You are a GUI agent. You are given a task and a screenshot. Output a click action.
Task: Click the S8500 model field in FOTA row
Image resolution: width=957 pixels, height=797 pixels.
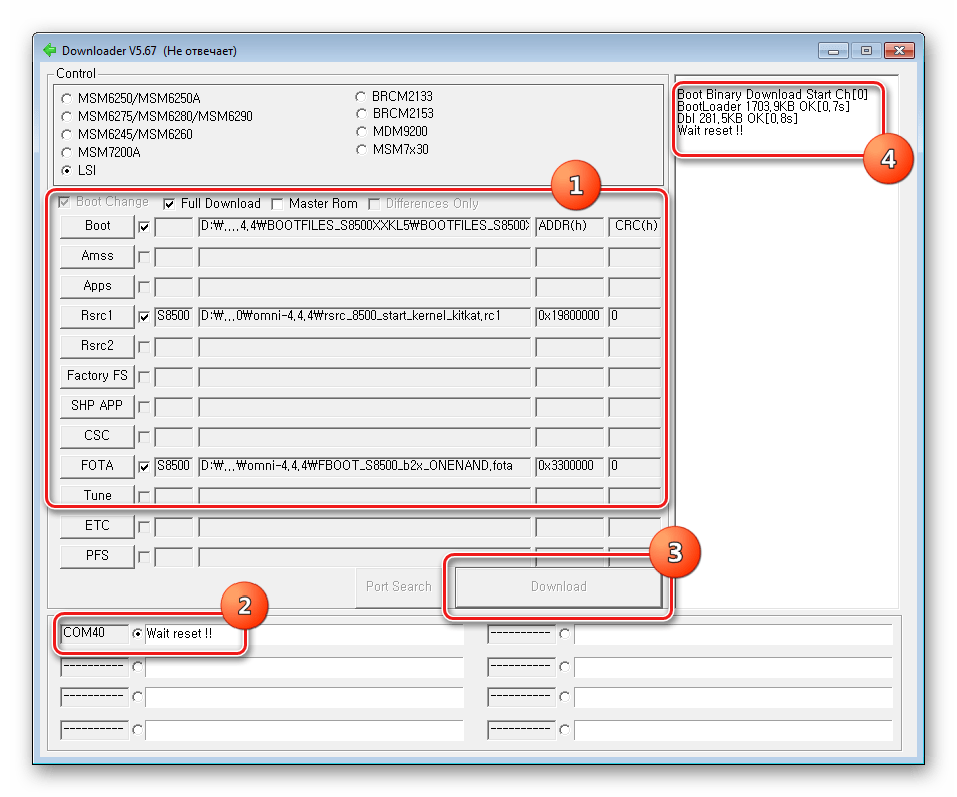(174, 467)
